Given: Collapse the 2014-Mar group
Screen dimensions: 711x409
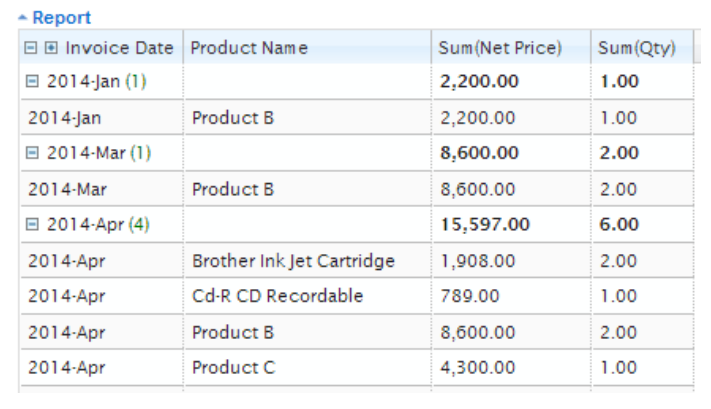Looking at the screenshot, I should (32, 153).
